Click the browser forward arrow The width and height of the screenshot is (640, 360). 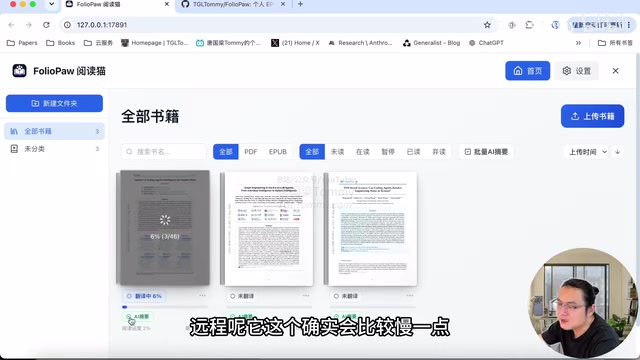coord(29,25)
